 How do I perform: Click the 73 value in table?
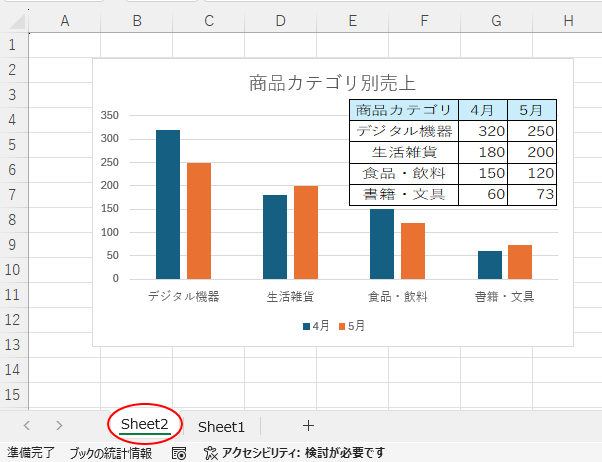click(x=532, y=195)
